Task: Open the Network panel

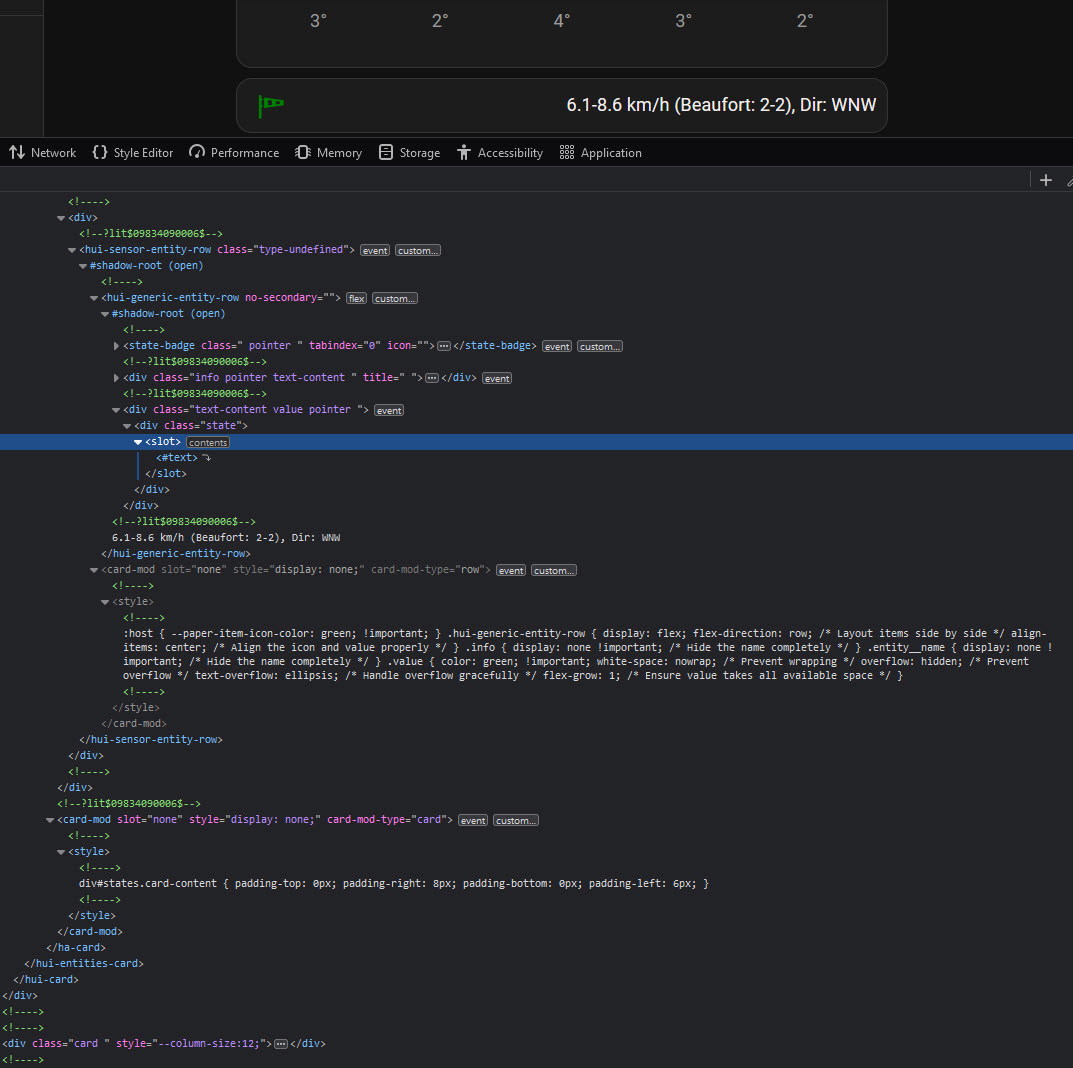Action: coord(42,153)
